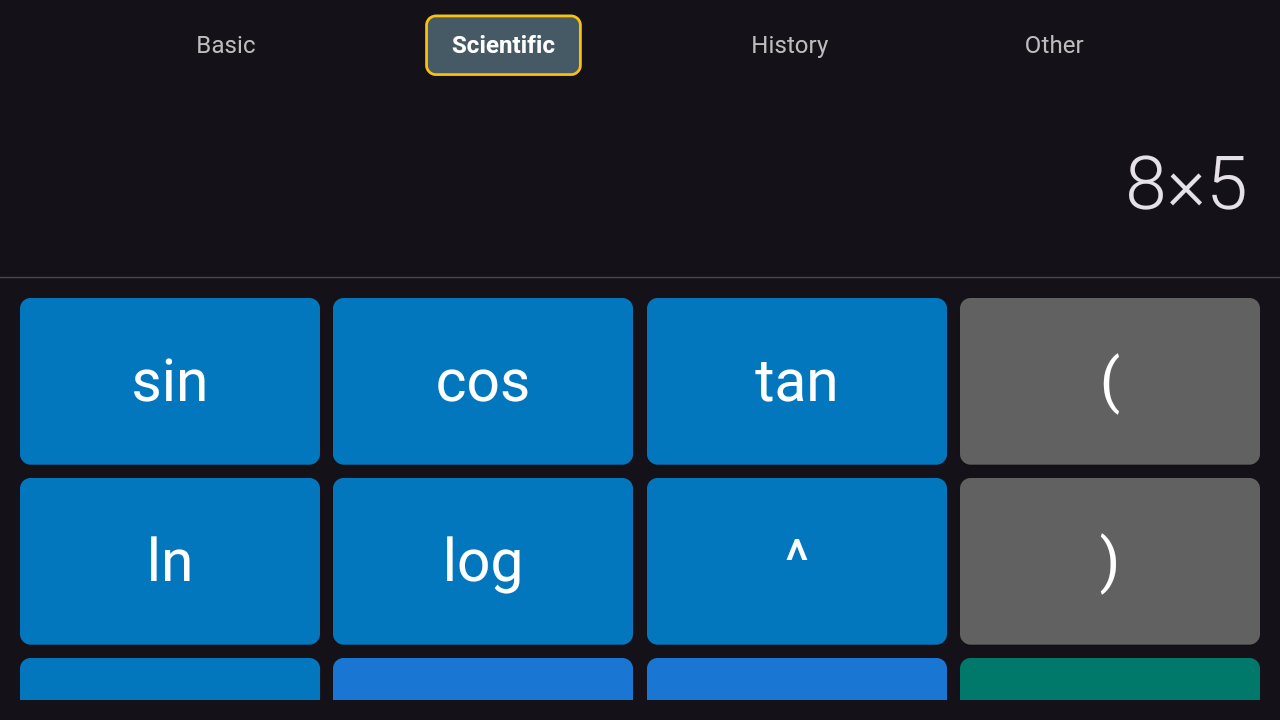Click the empty display area left of expression
Screen dimensions: 1280x720
(560, 183)
